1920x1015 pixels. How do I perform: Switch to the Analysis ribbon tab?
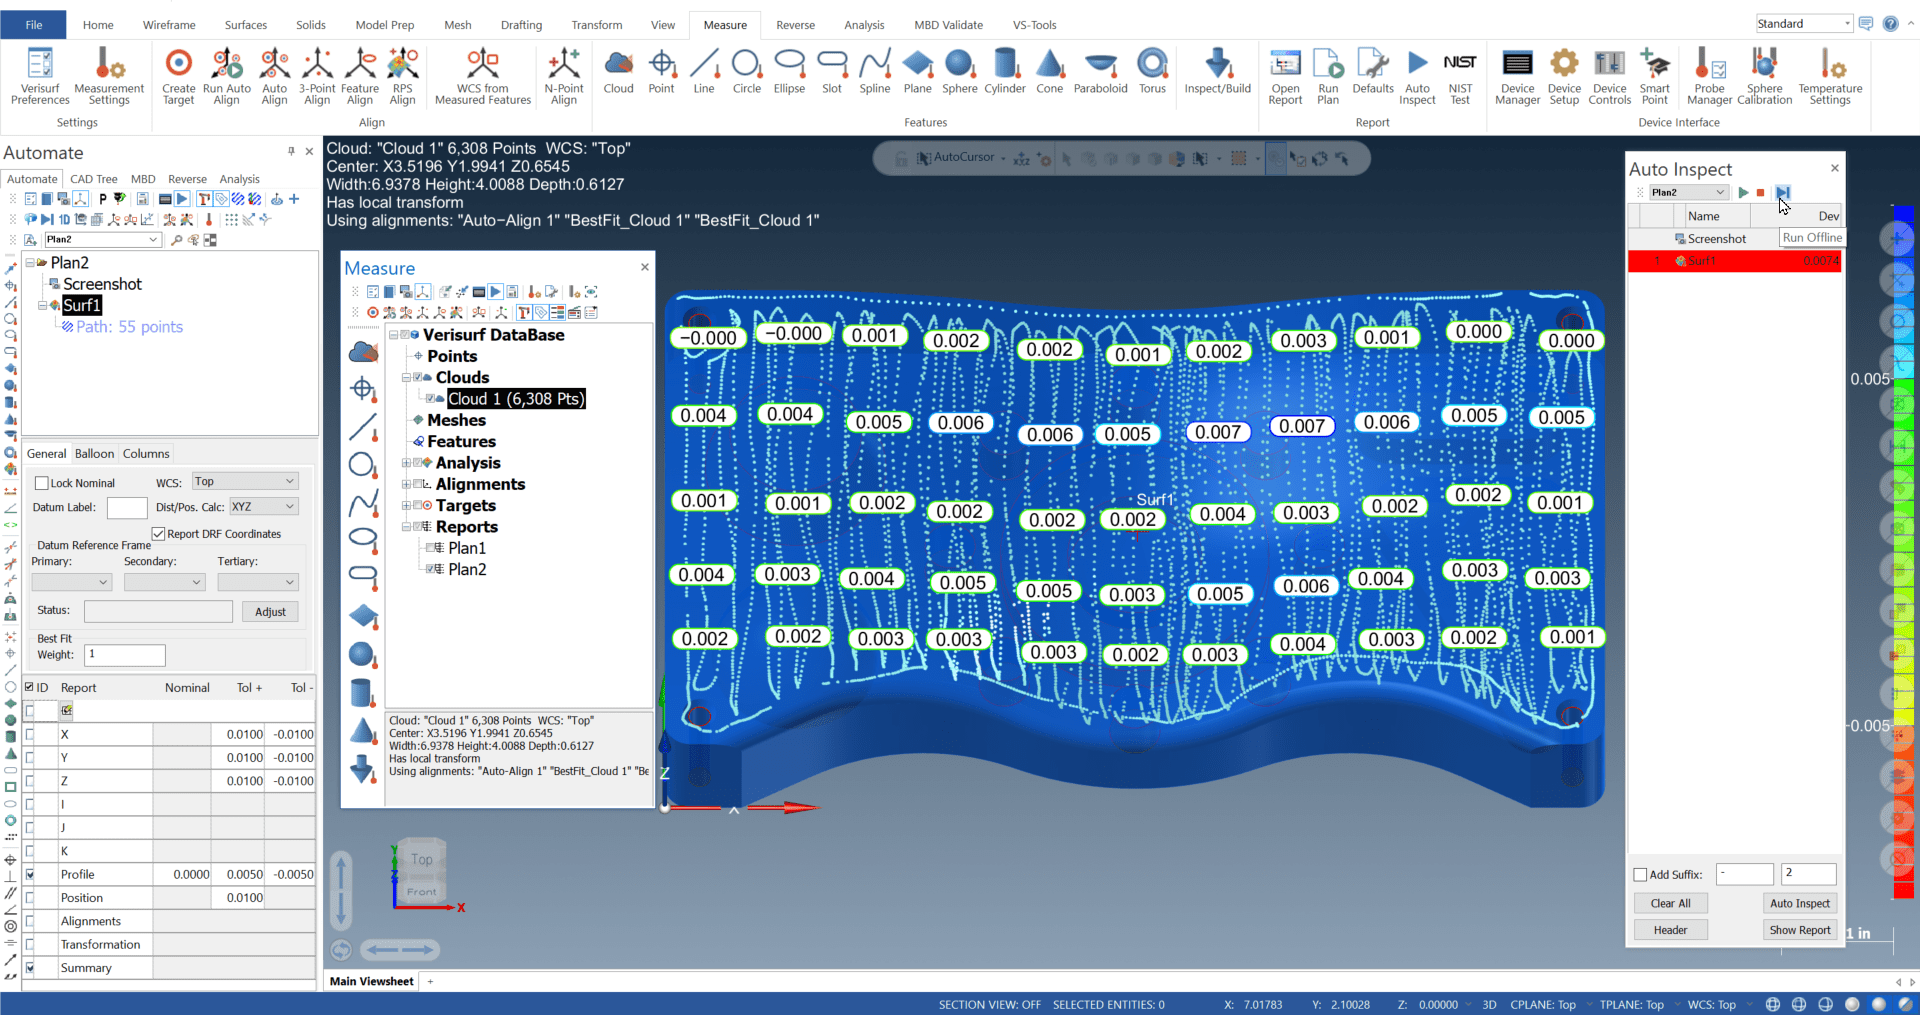(x=864, y=25)
